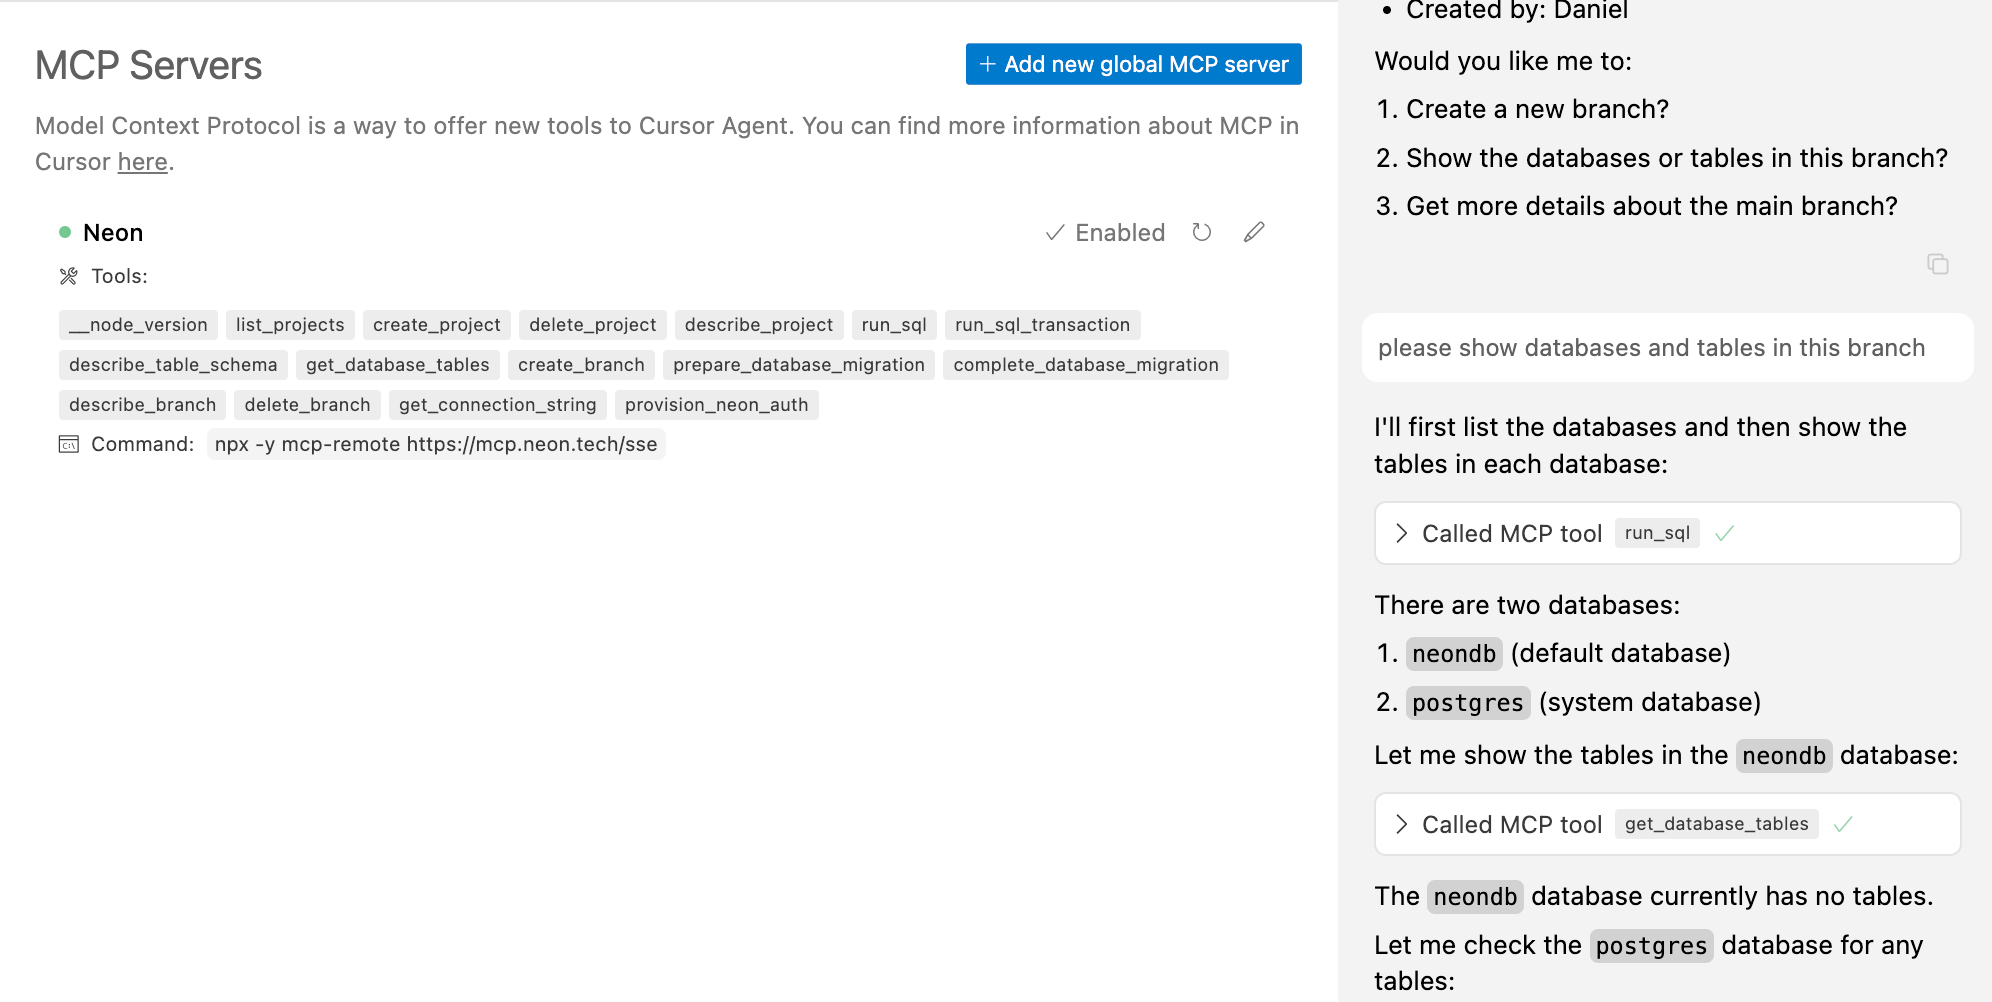This screenshot has height=1002, width=1992.
Task: Click 'There are two databases:' text
Action: pos(1527,605)
